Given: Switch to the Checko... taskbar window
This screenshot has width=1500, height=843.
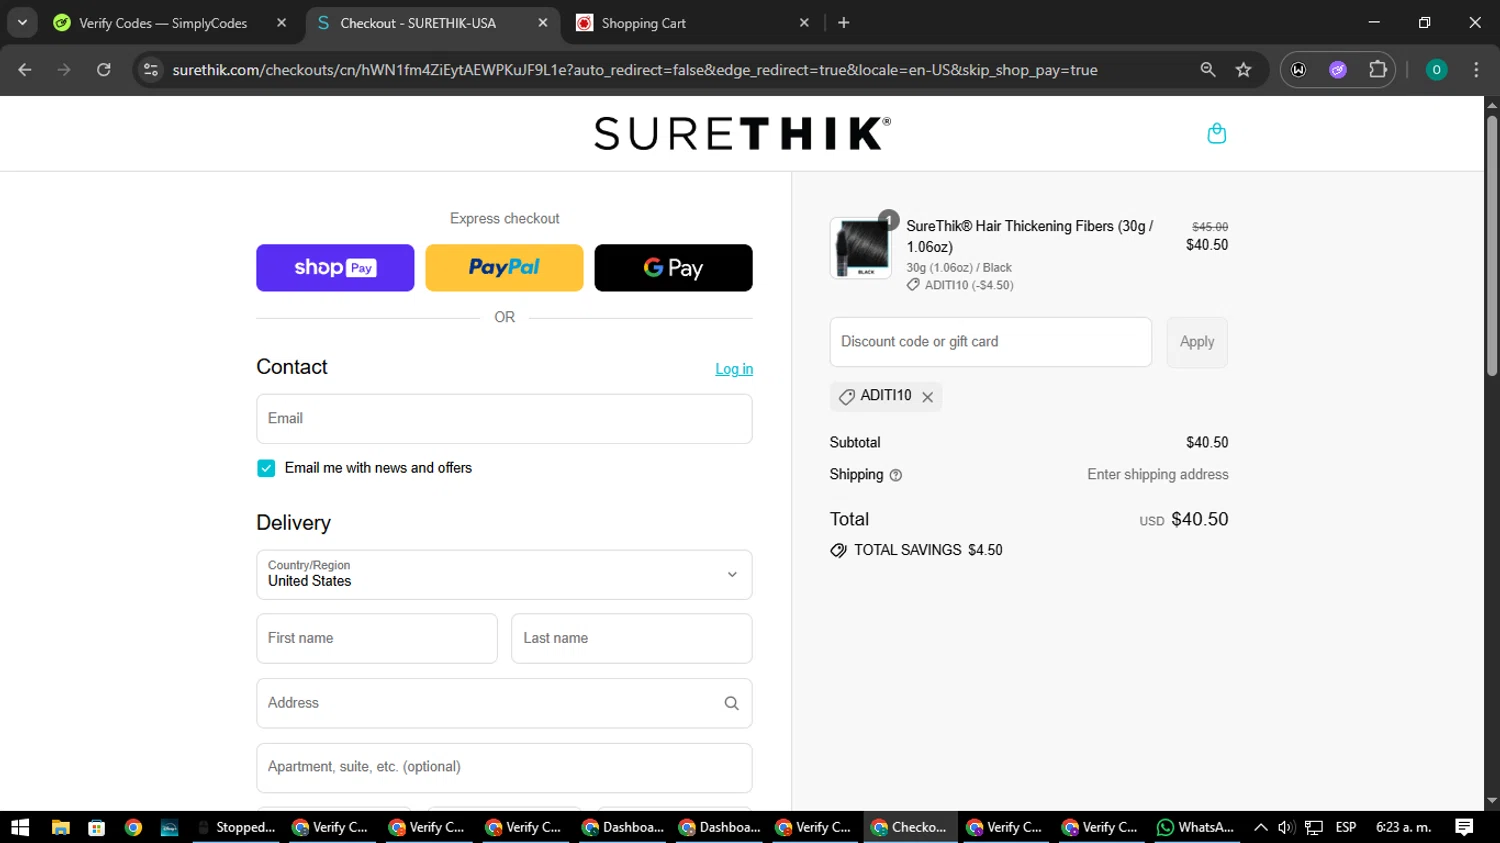Looking at the screenshot, I should pyautogui.click(x=909, y=827).
